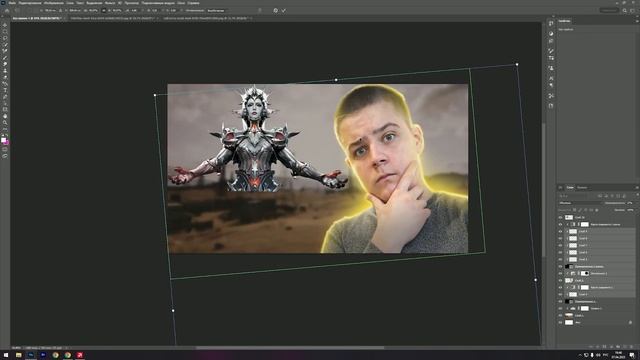Select the Hand tool

pyautogui.click(x=5, y=116)
